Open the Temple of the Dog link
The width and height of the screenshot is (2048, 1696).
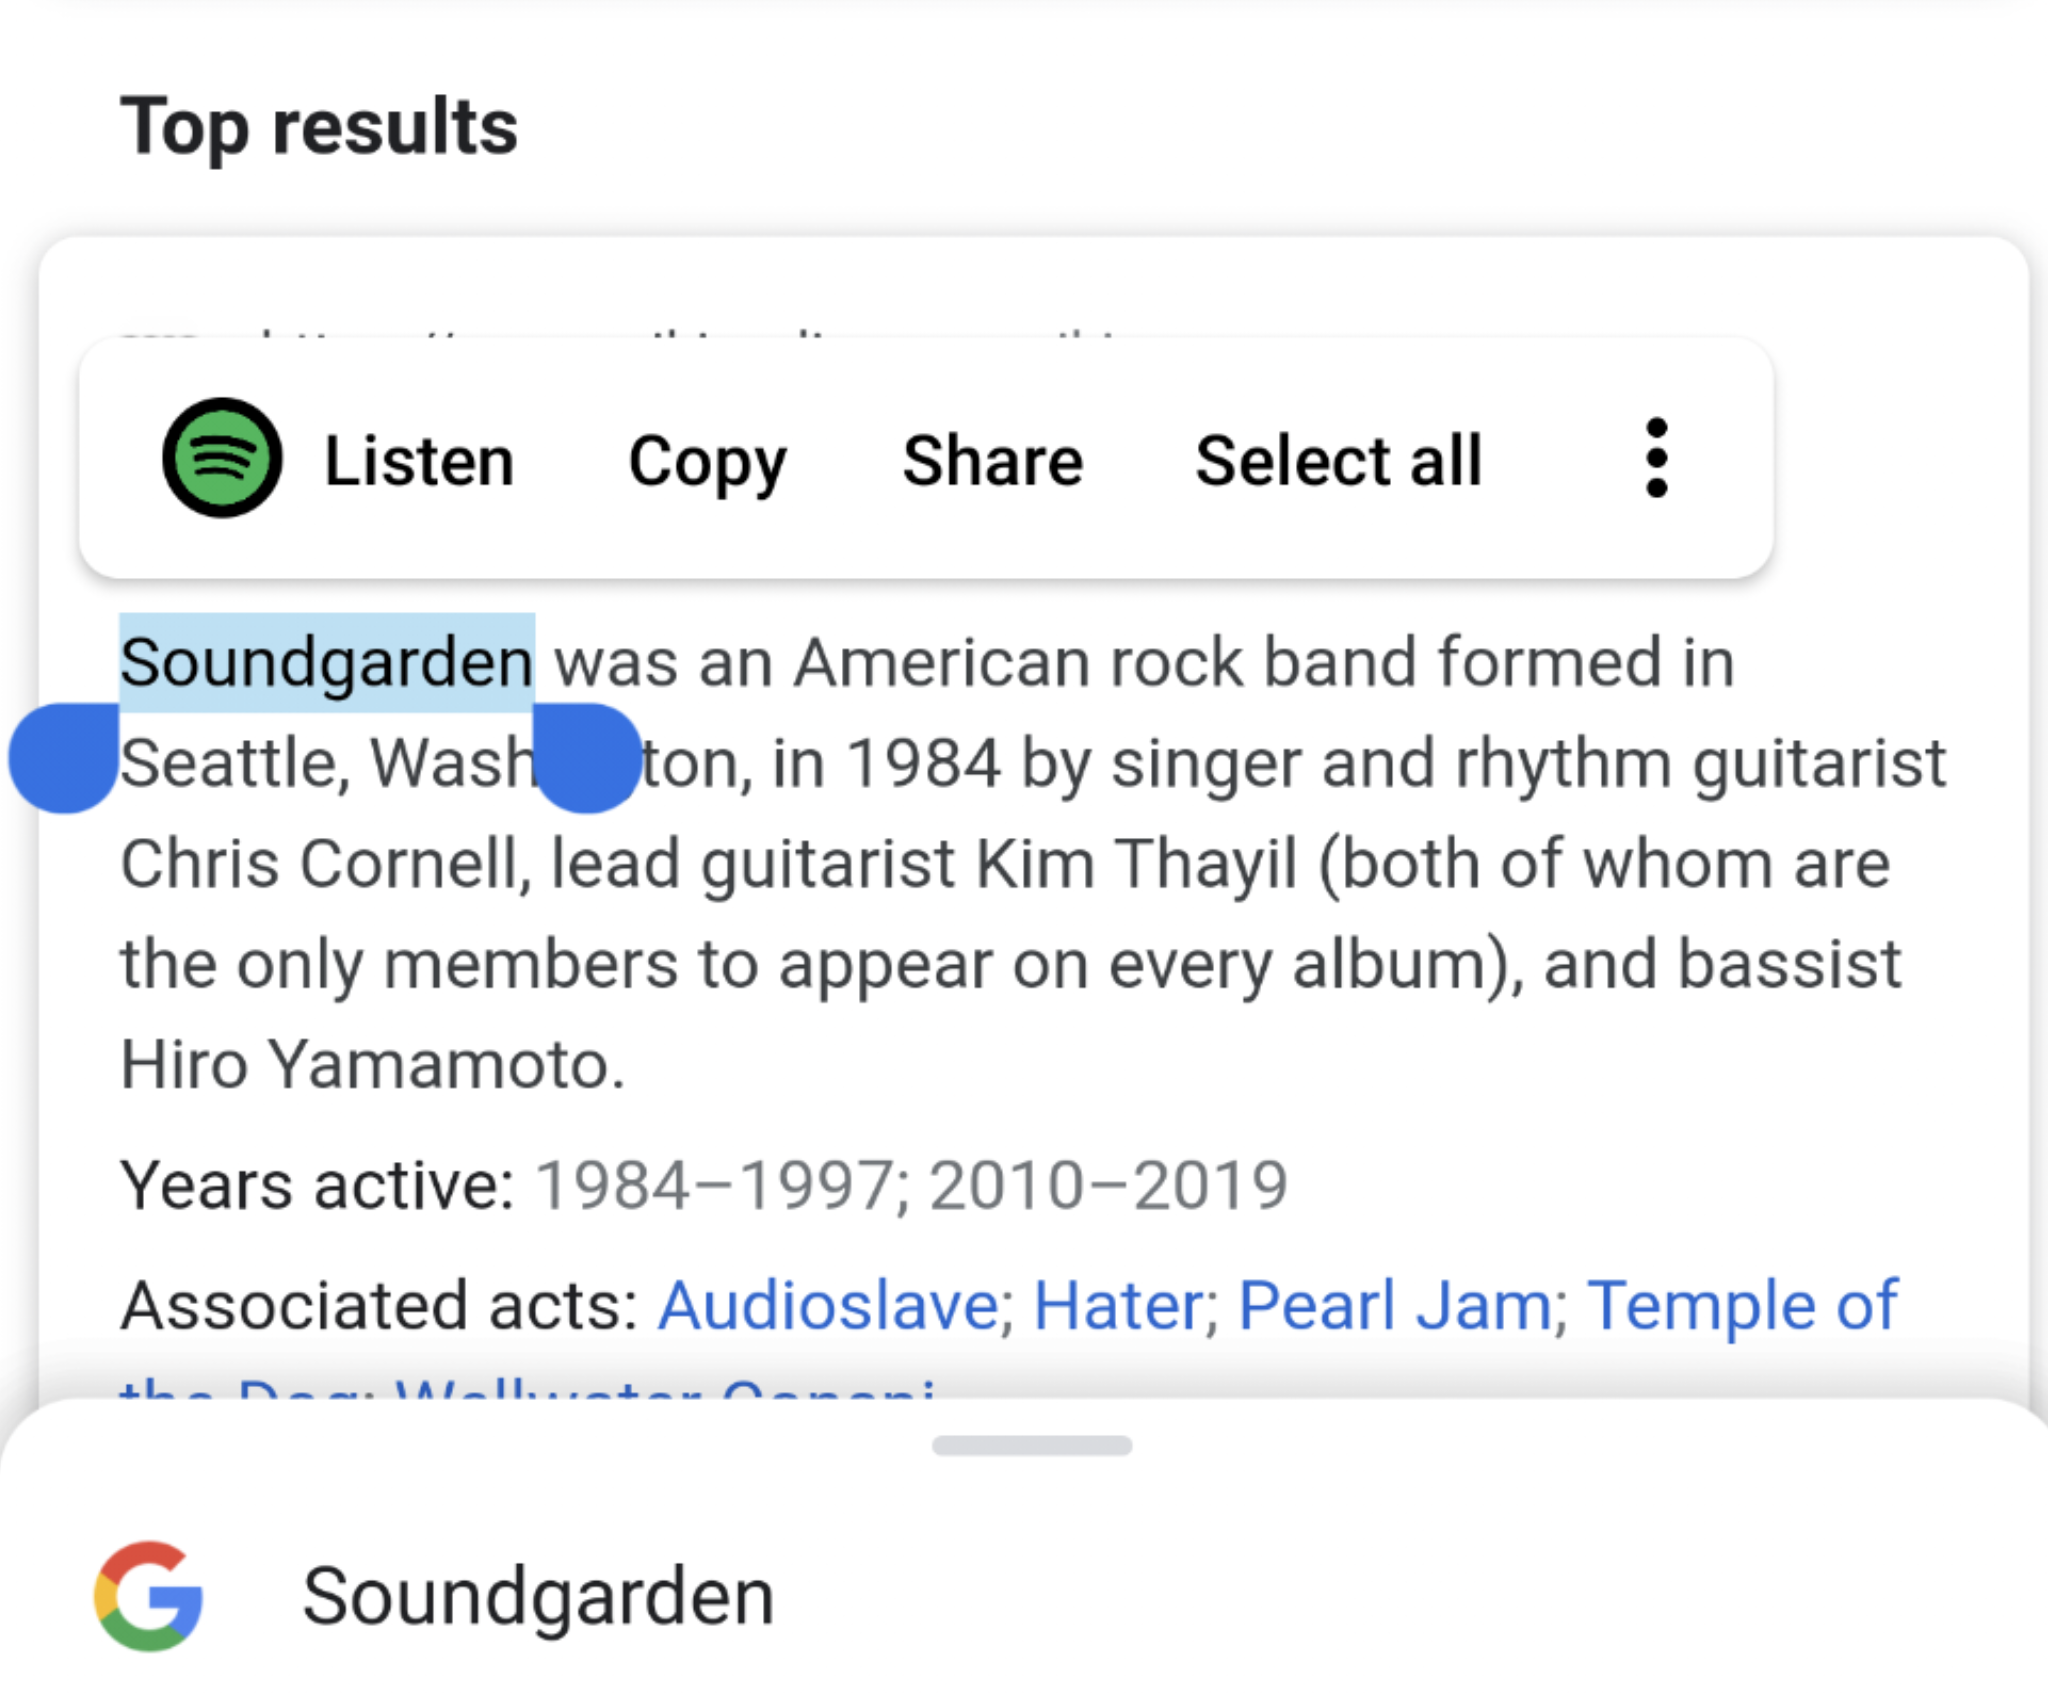click(x=1741, y=1305)
